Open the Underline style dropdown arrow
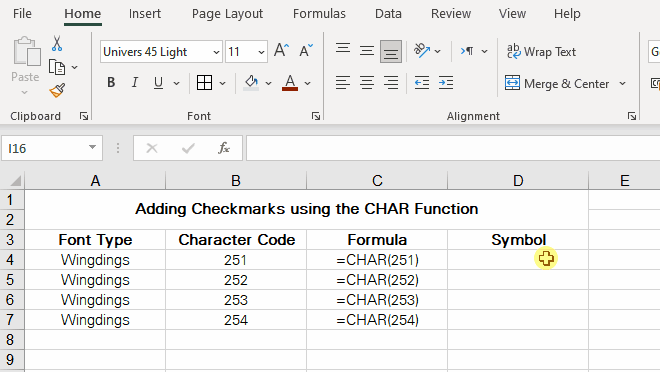 coord(176,83)
